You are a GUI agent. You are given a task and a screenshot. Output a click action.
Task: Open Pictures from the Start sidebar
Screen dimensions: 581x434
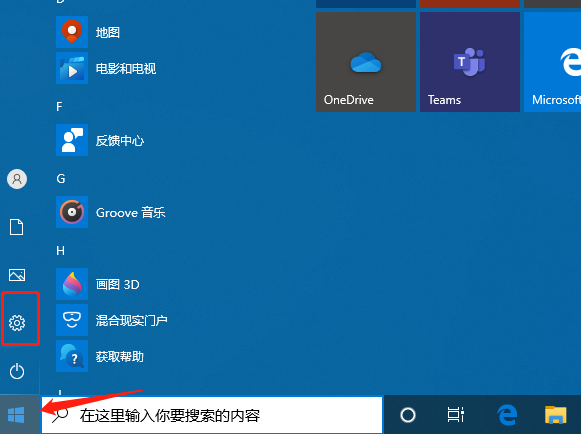[x=17, y=275]
